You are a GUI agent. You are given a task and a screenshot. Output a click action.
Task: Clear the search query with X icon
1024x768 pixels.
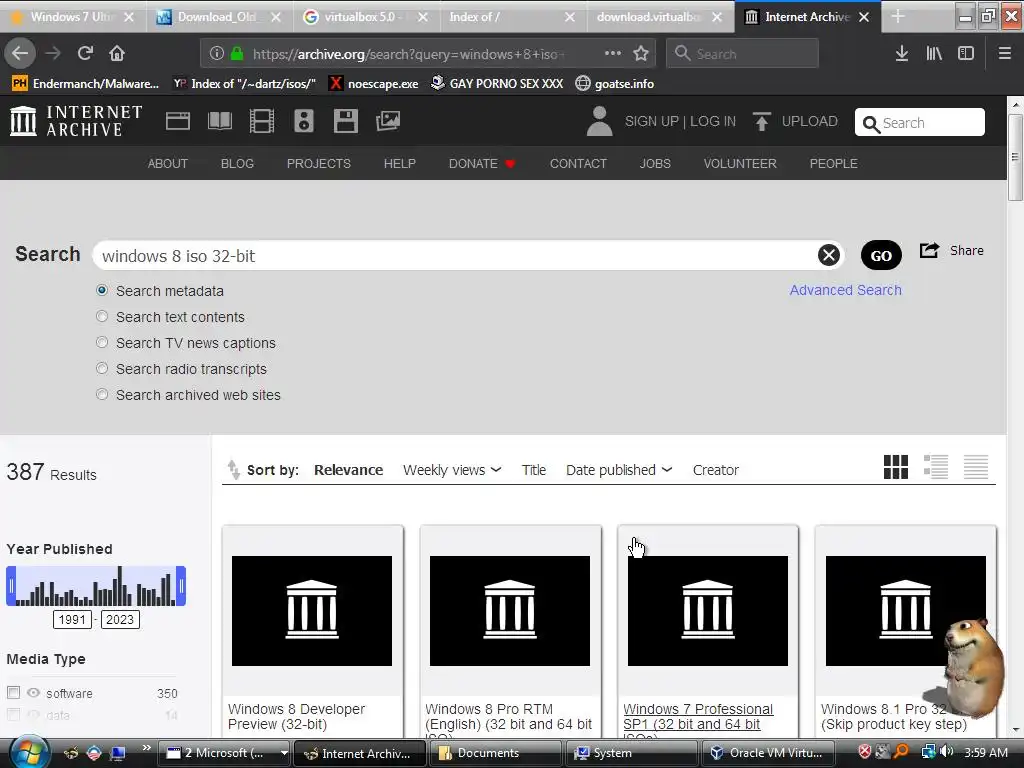pyautogui.click(x=829, y=255)
